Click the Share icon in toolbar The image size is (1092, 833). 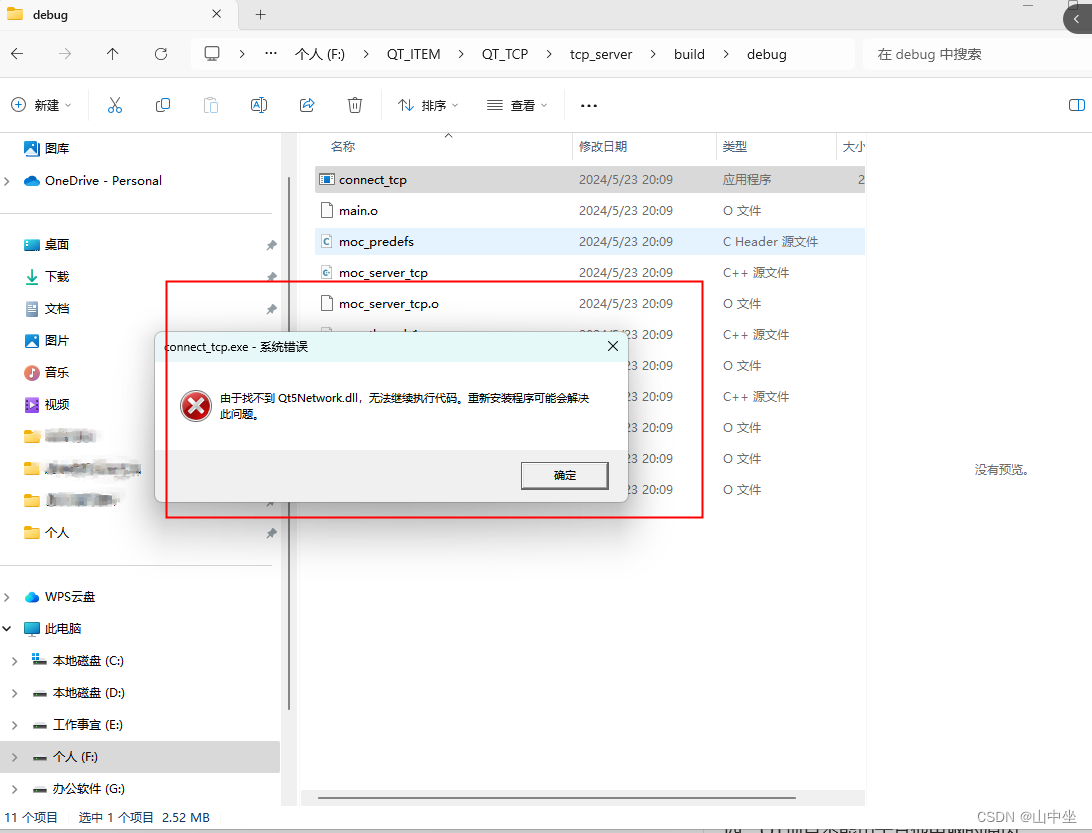point(307,105)
